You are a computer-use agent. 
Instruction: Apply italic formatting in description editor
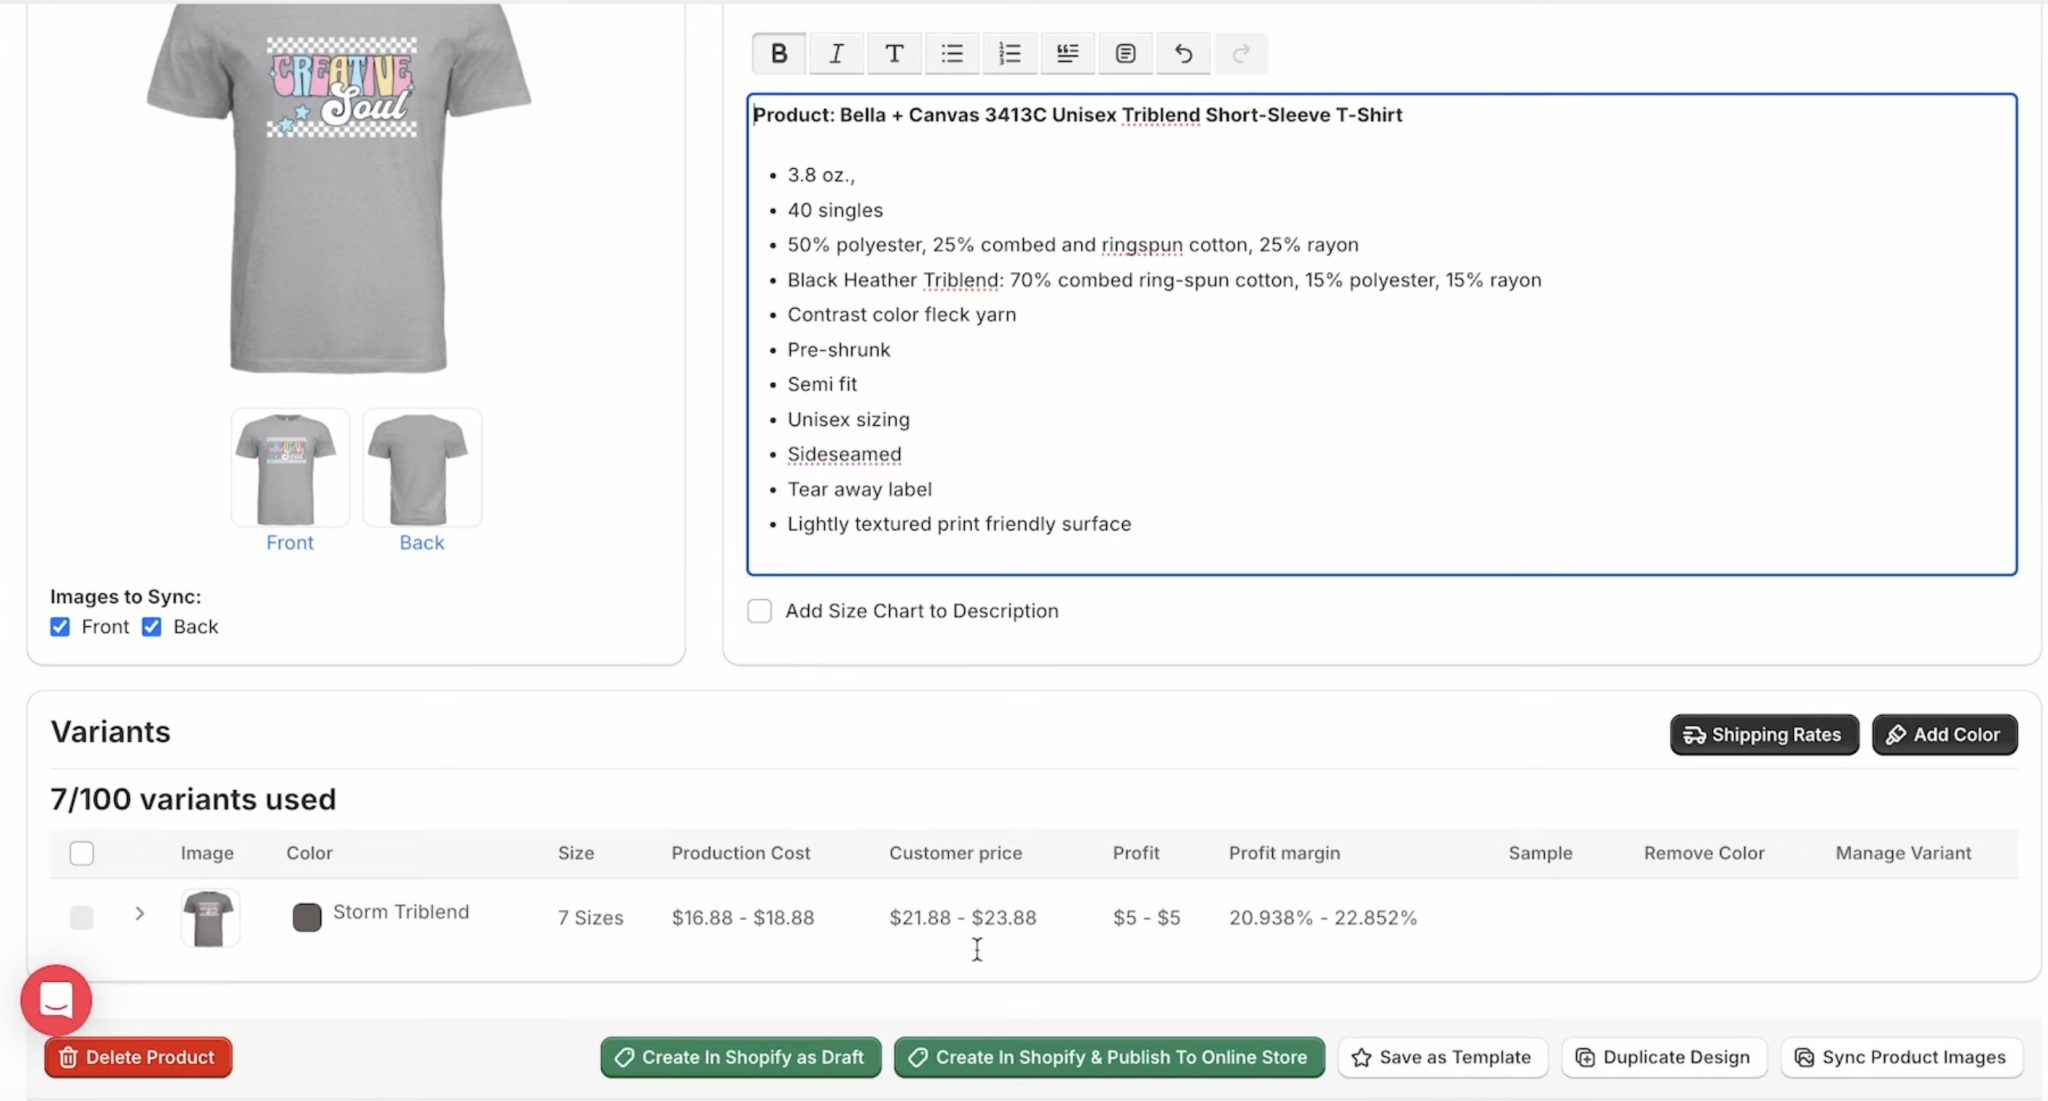[836, 53]
